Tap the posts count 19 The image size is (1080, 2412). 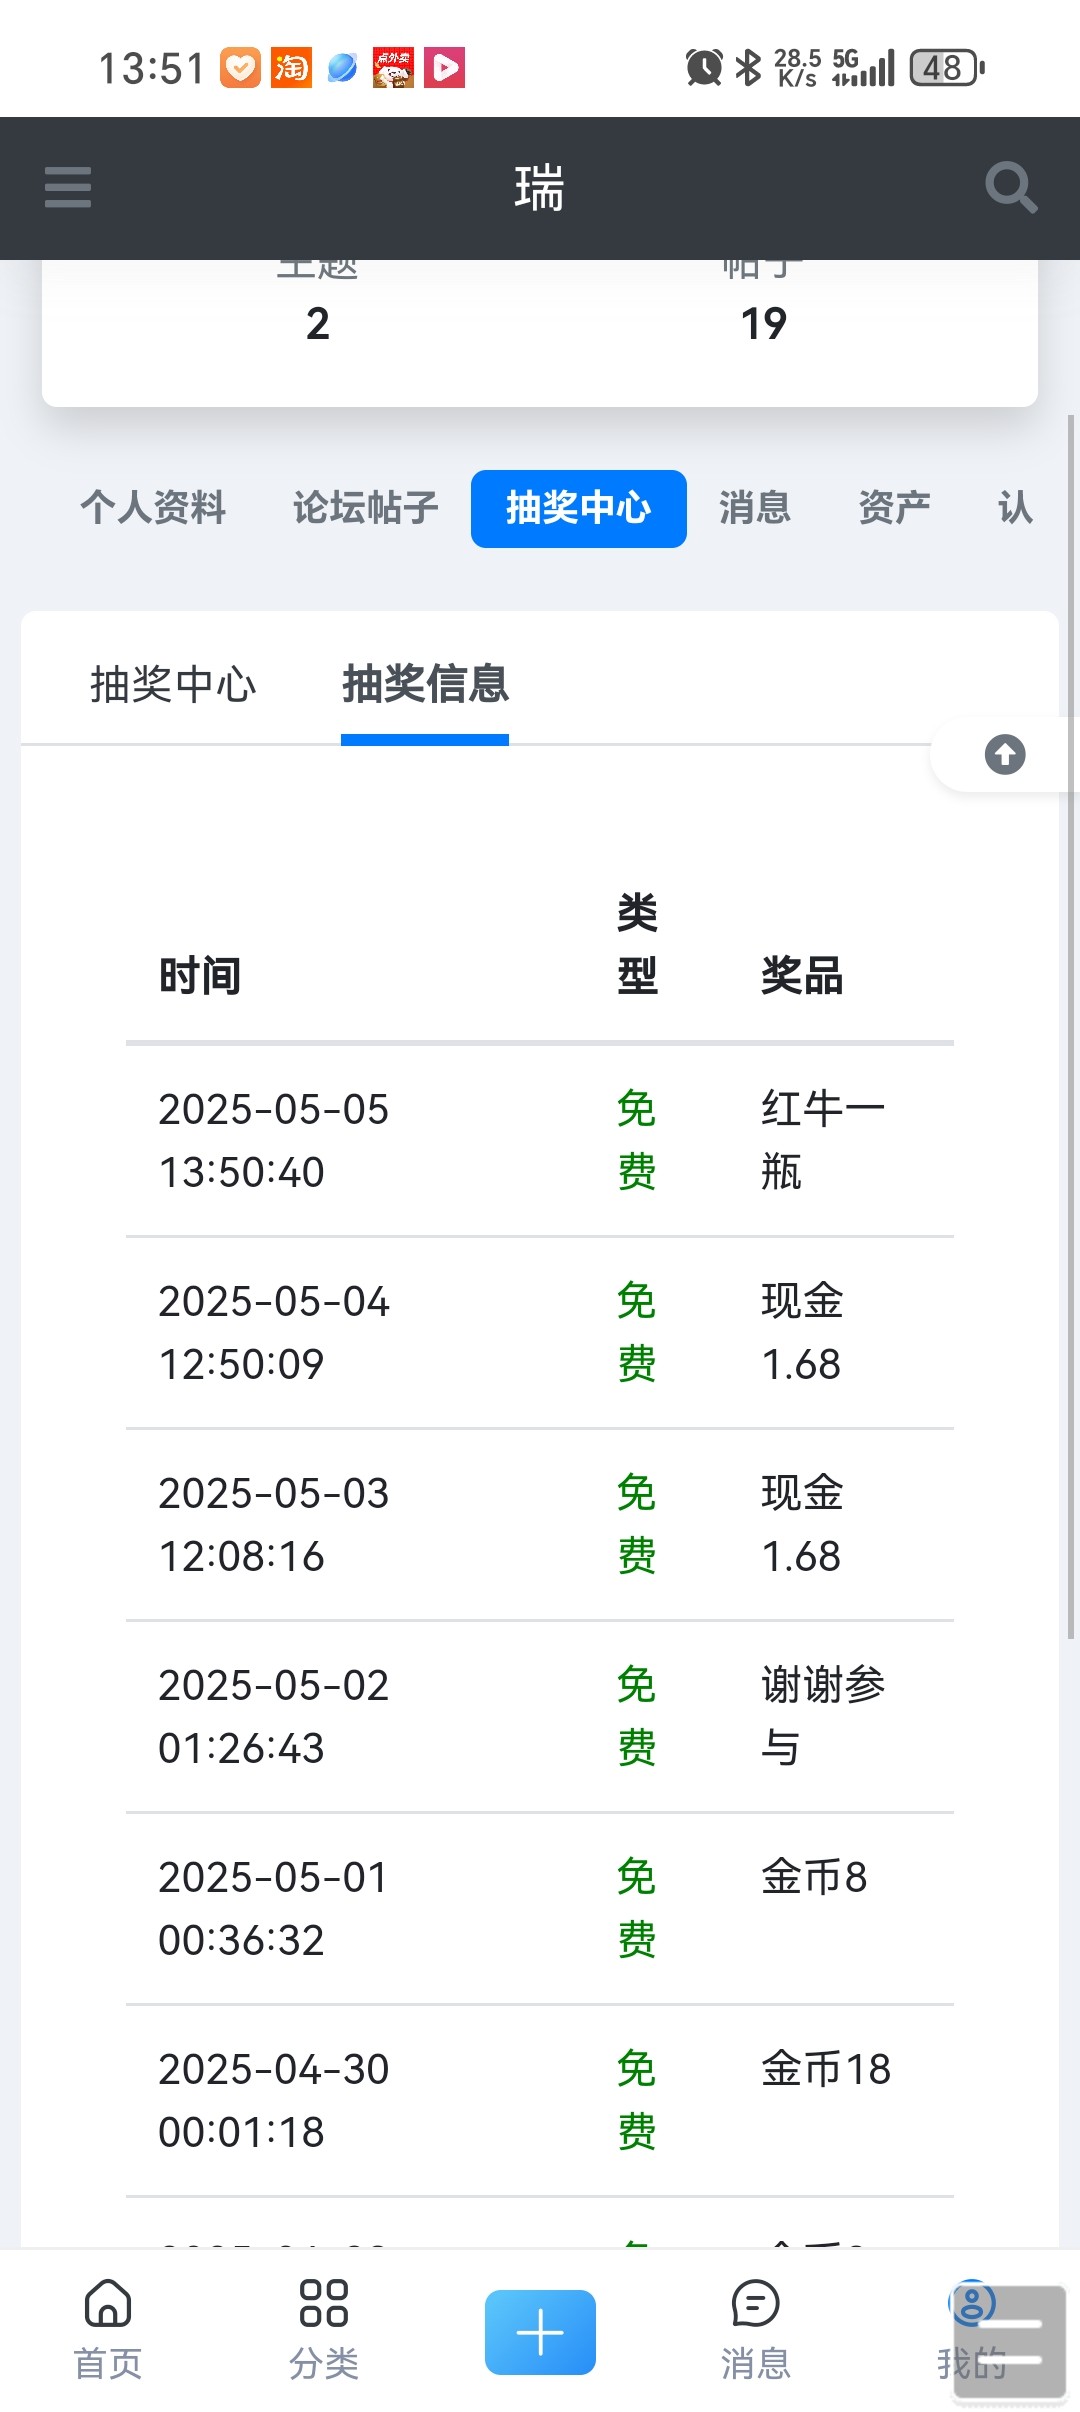click(x=763, y=323)
